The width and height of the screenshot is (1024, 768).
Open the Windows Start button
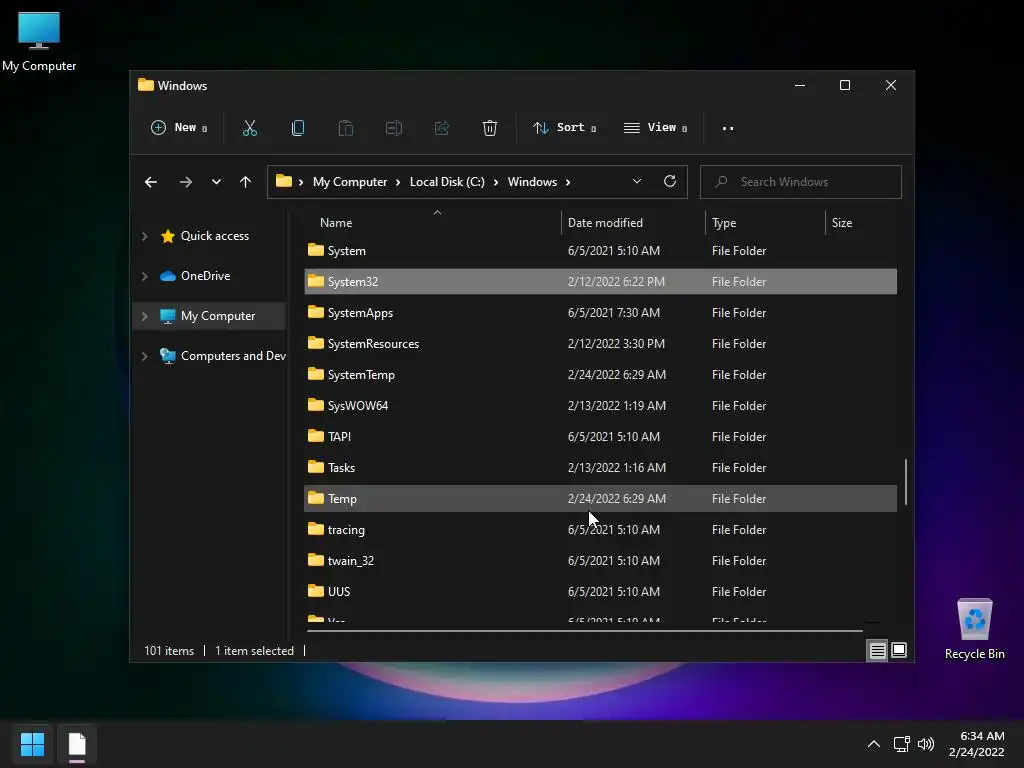32,744
